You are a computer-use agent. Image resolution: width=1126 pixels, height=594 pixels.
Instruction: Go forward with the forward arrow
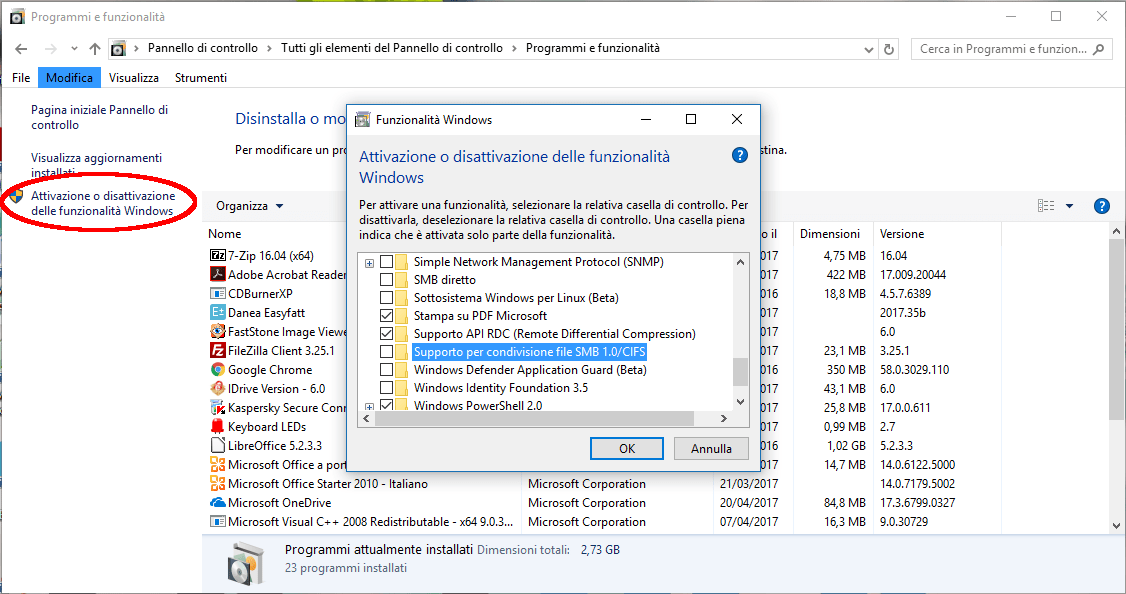click(50, 49)
